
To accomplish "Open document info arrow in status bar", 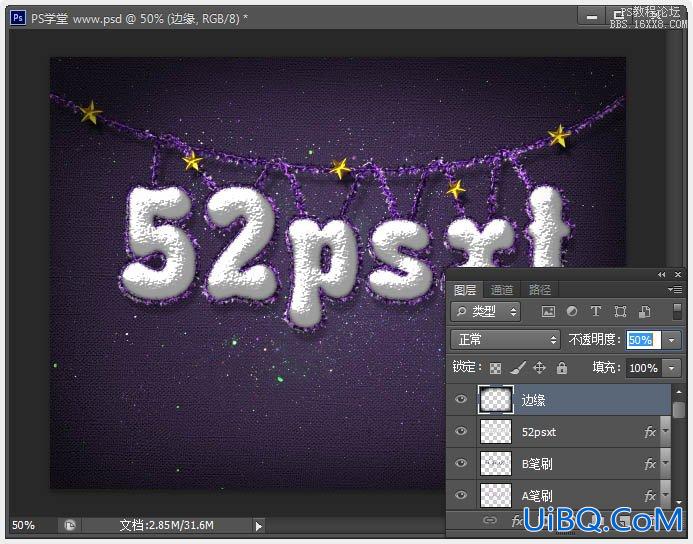I will [259, 526].
